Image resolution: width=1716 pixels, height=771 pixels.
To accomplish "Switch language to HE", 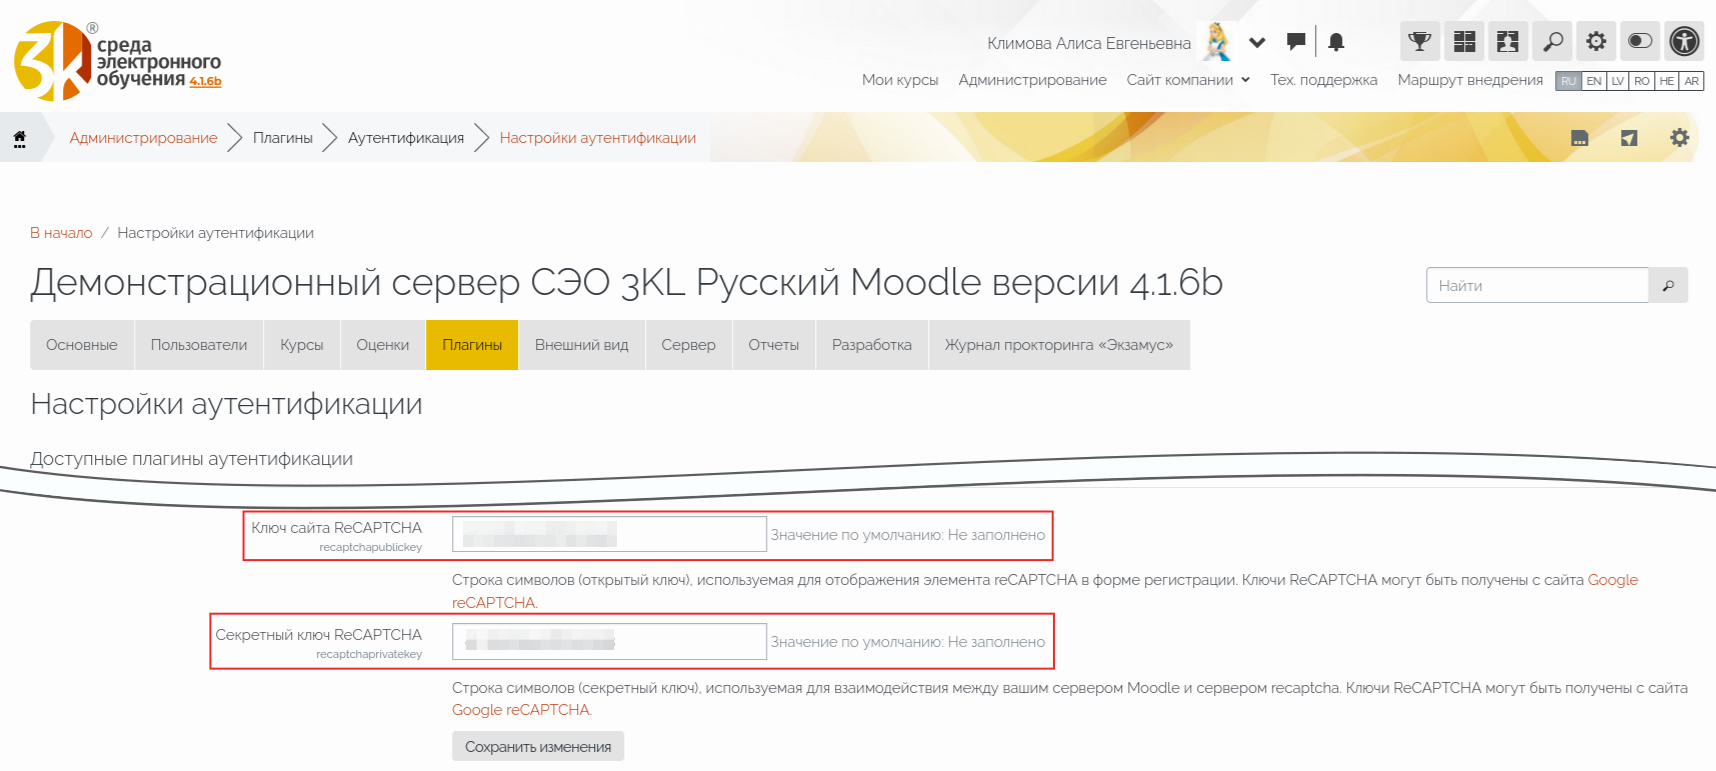I will tap(1667, 81).
